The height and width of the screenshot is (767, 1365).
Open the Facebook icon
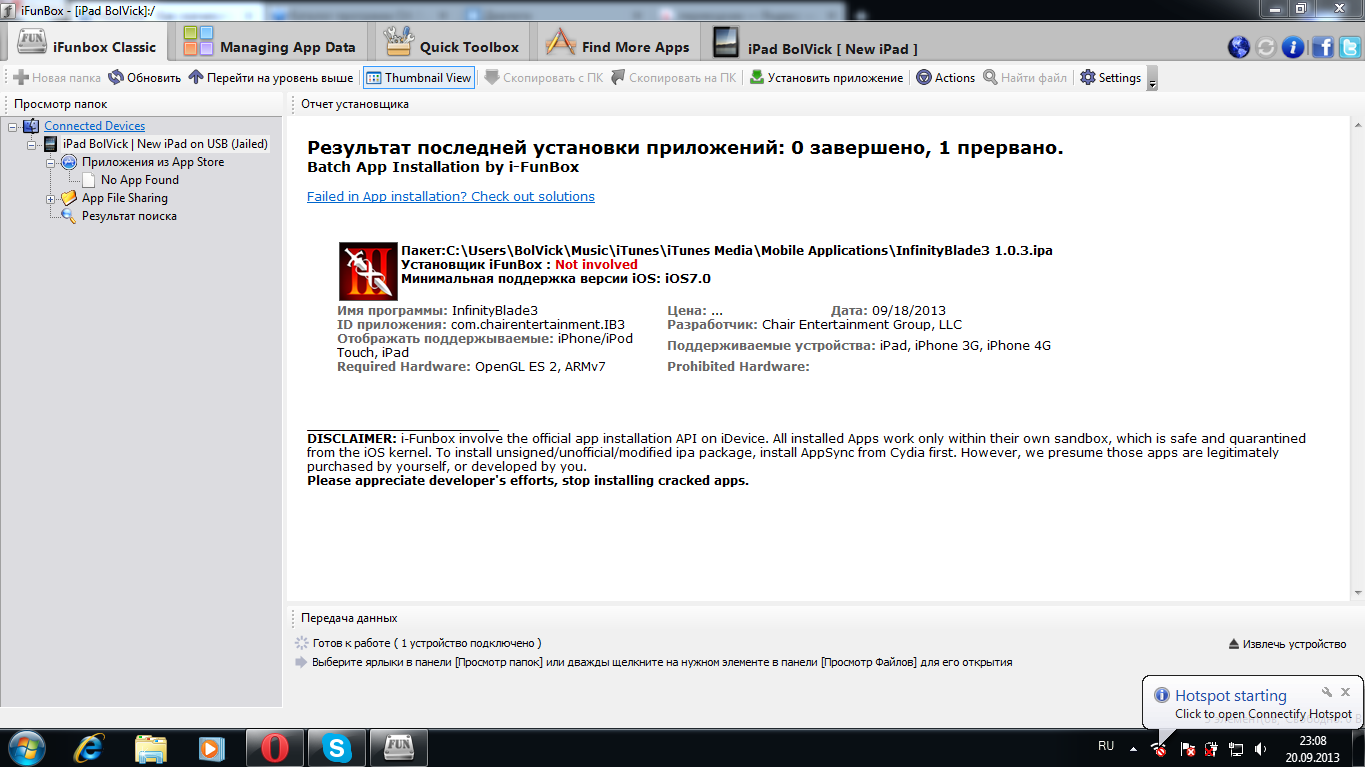[x=1323, y=47]
